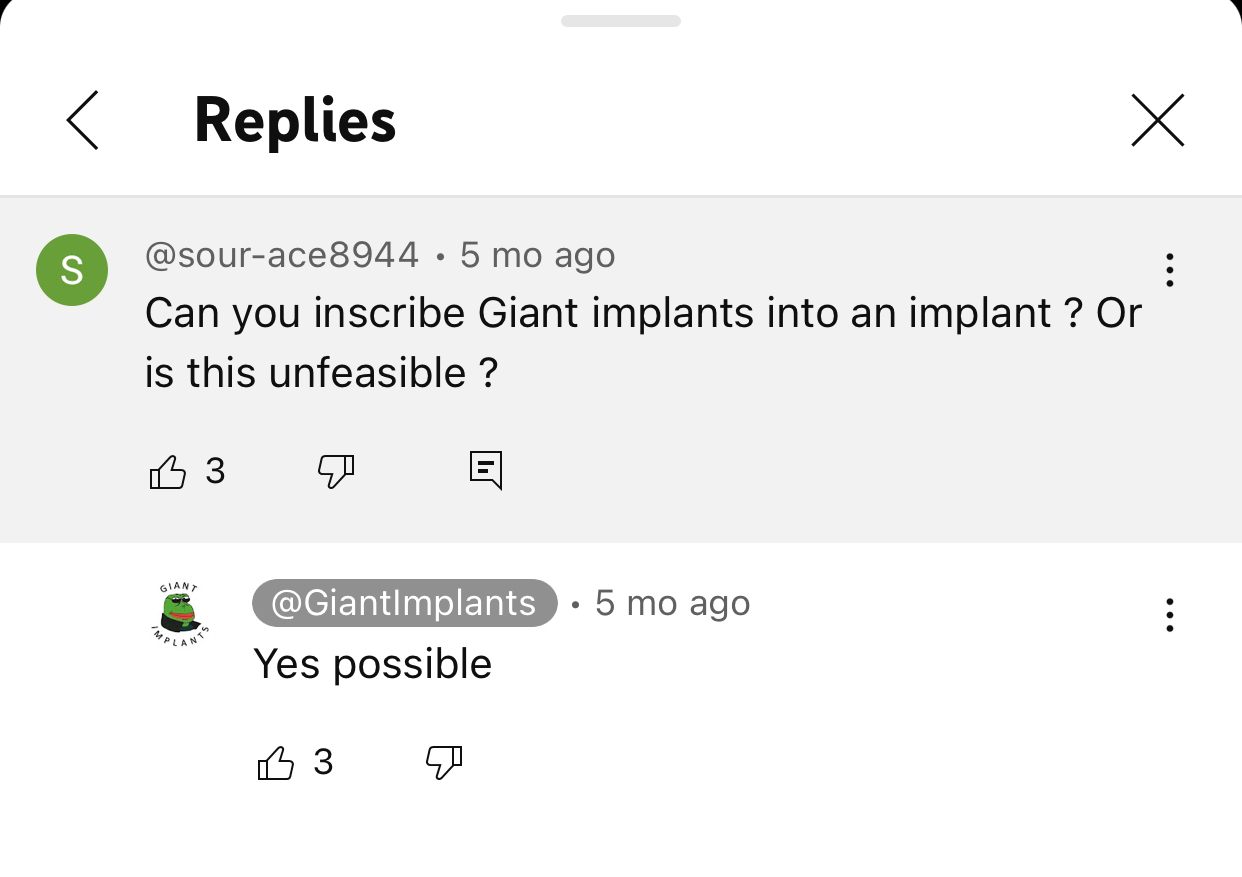This screenshot has height=877, width=1242.
Task: Tap the timestamp on the GiantImplants reply
Action: point(672,603)
